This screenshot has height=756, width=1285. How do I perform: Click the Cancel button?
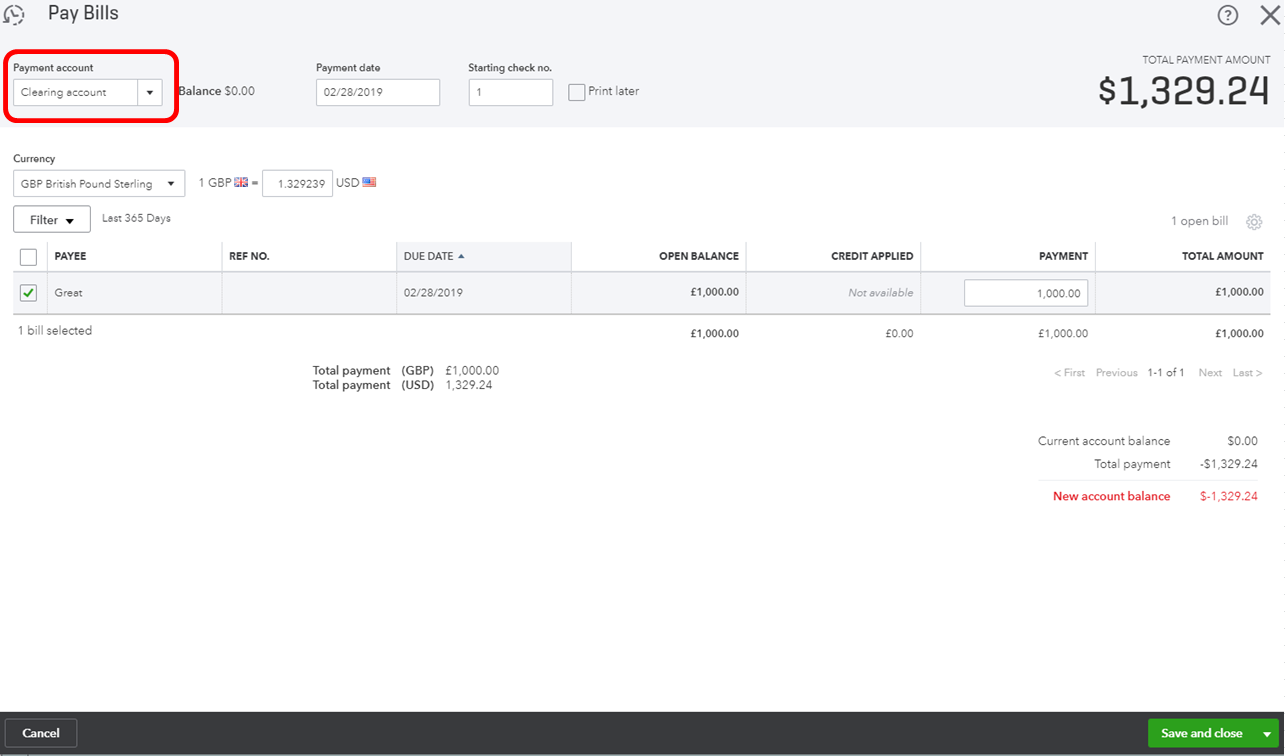[x=40, y=733]
